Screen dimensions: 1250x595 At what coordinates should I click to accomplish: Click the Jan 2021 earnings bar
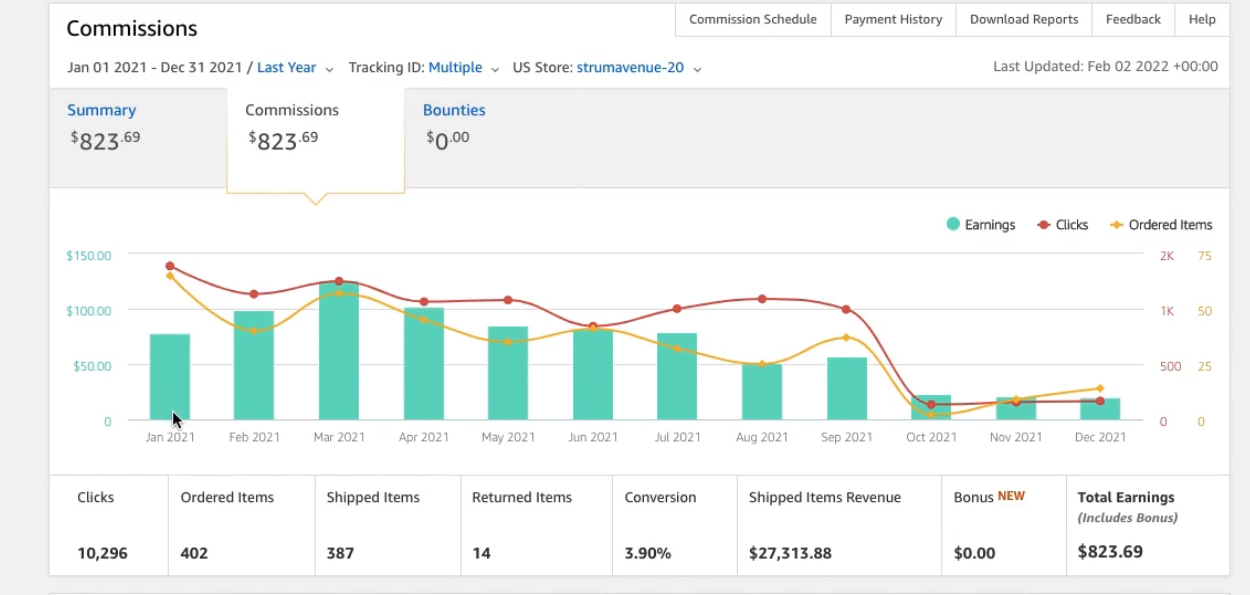170,377
